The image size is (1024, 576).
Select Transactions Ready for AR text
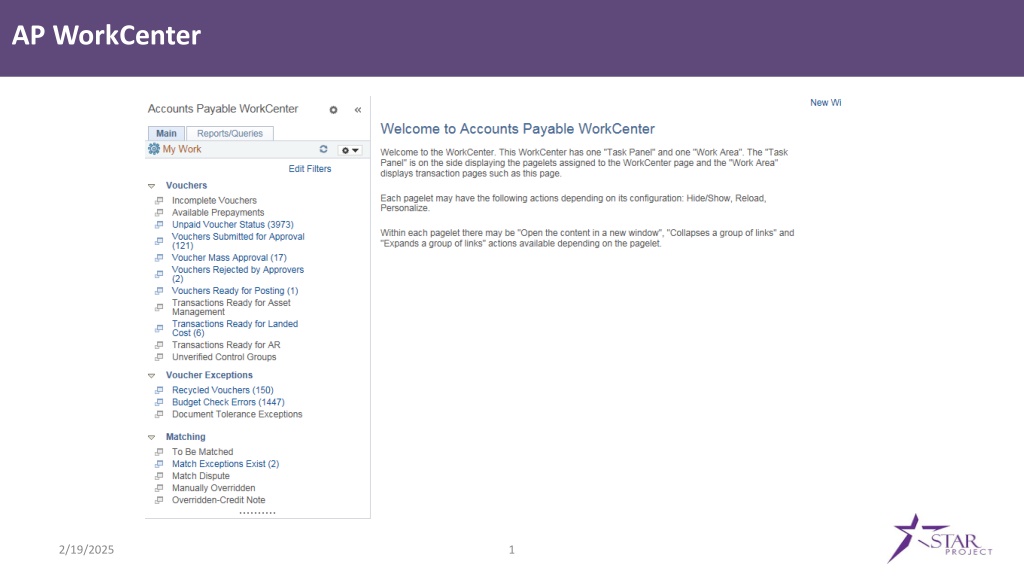[226, 345]
